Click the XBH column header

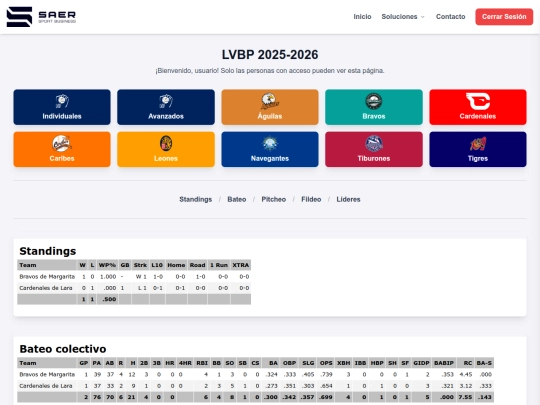tap(343, 363)
